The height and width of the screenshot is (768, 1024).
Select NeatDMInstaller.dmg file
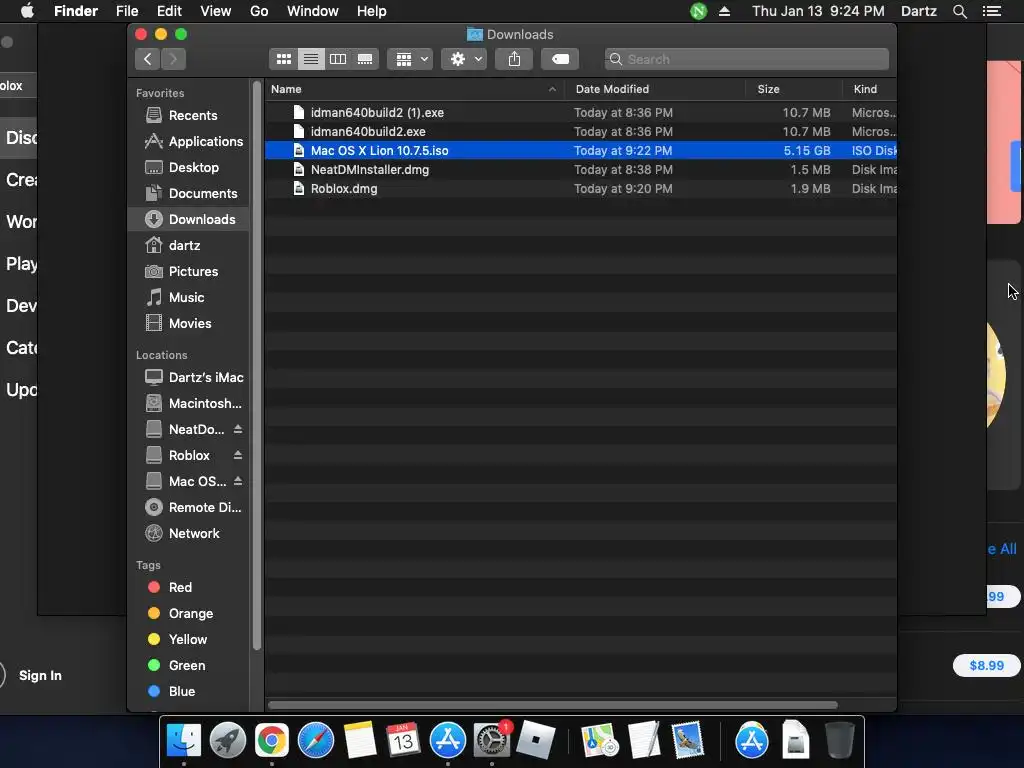(581, 170)
